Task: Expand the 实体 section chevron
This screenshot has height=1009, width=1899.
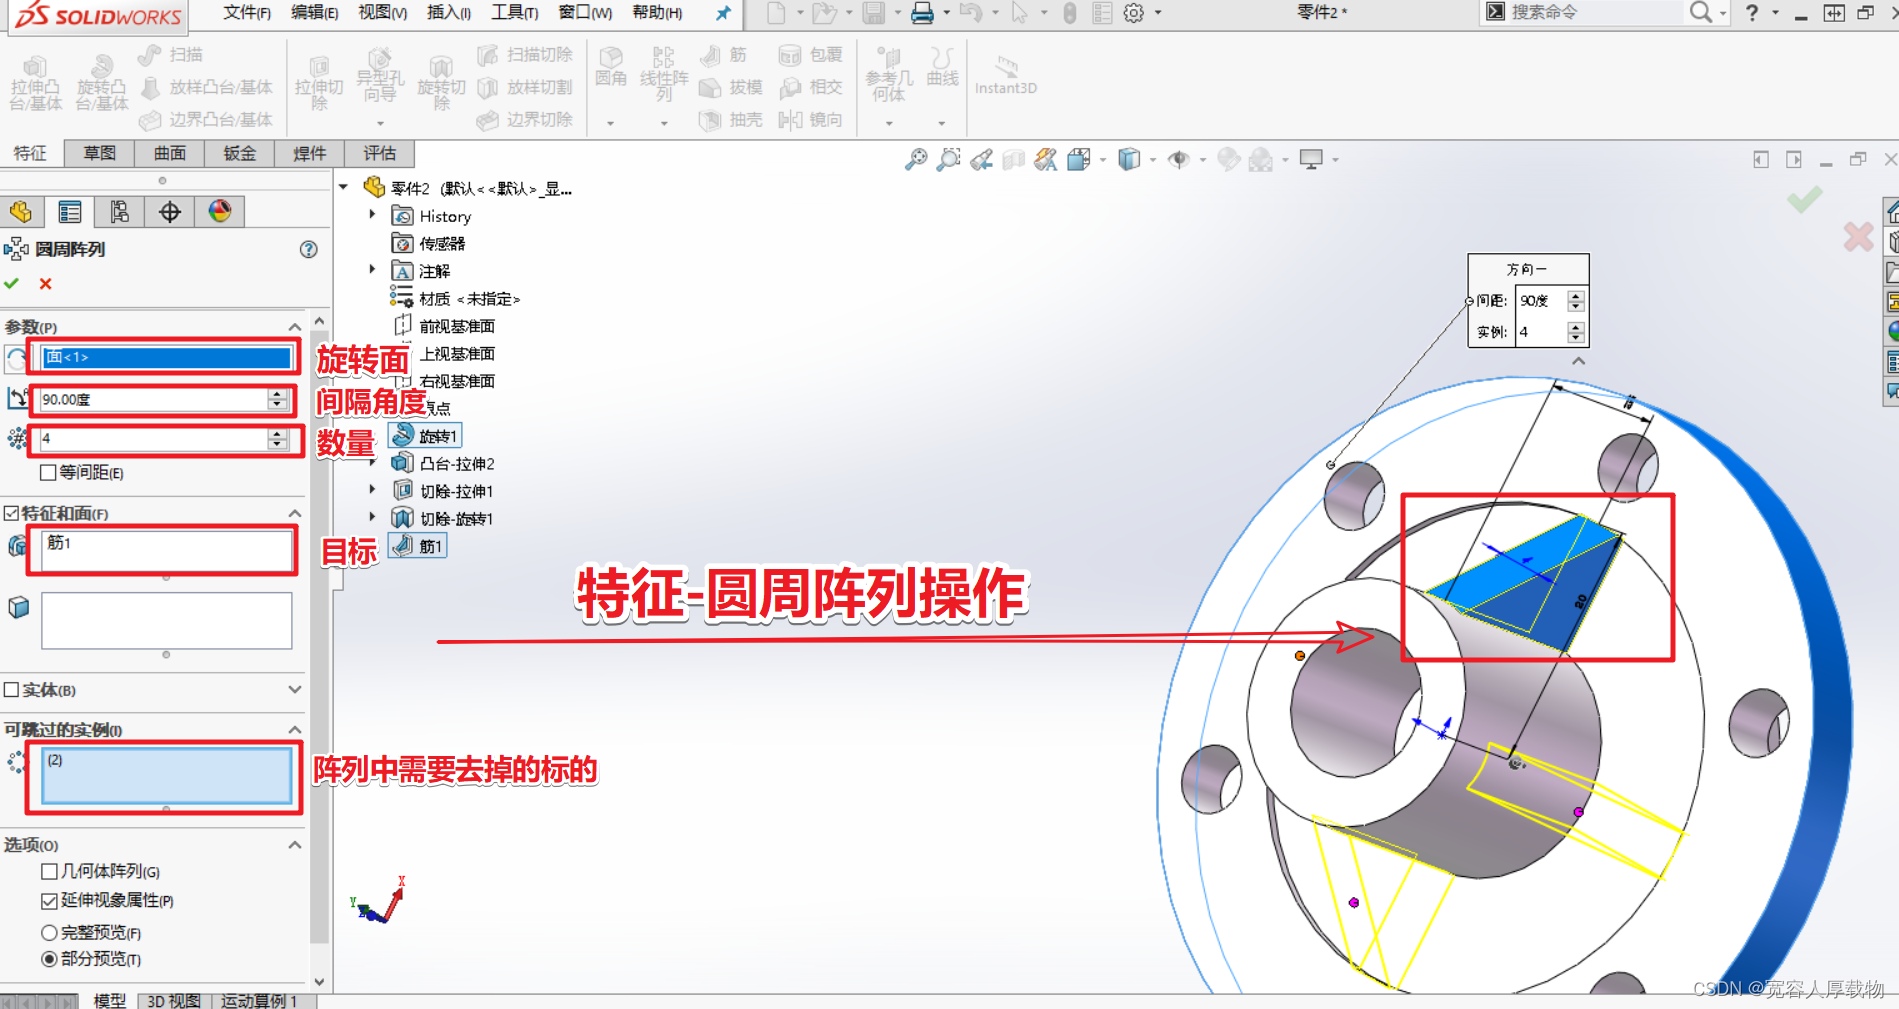Action: point(295,689)
